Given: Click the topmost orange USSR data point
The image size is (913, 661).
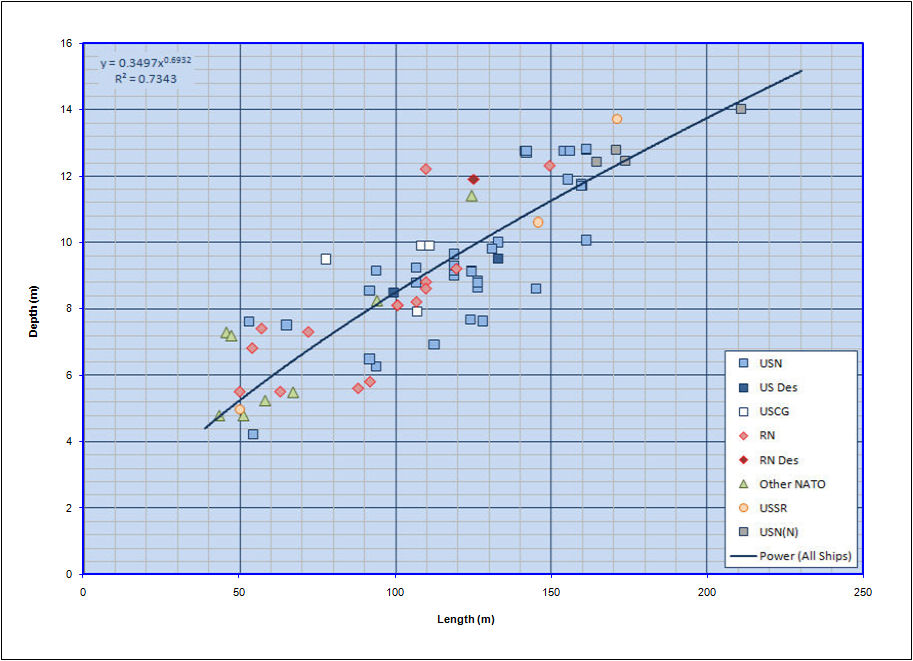Looking at the screenshot, I should [x=617, y=119].
